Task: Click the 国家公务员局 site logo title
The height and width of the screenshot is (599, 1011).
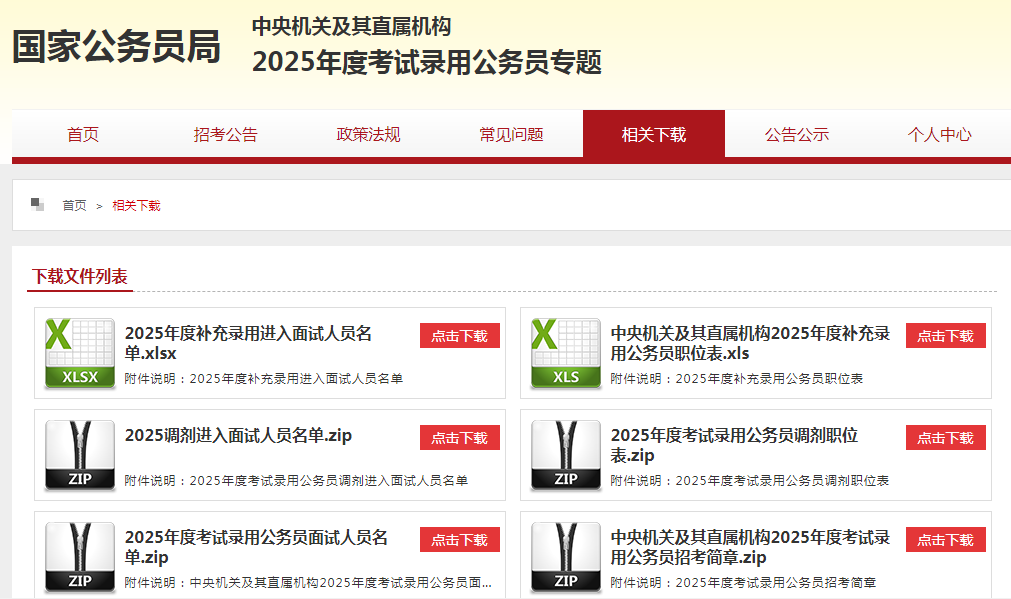Action: pos(116,46)
